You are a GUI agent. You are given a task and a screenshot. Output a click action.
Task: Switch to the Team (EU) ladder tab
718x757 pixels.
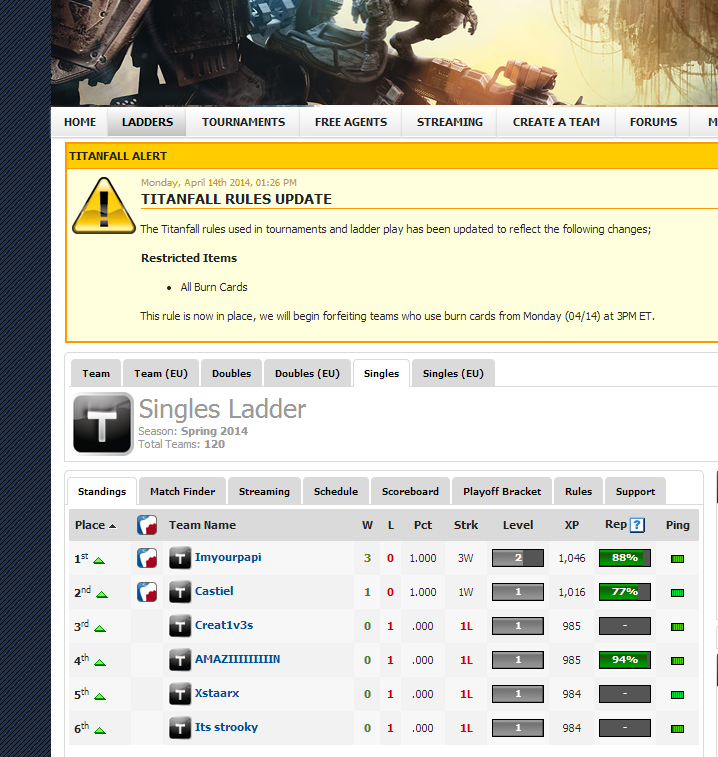click(161, 373)
